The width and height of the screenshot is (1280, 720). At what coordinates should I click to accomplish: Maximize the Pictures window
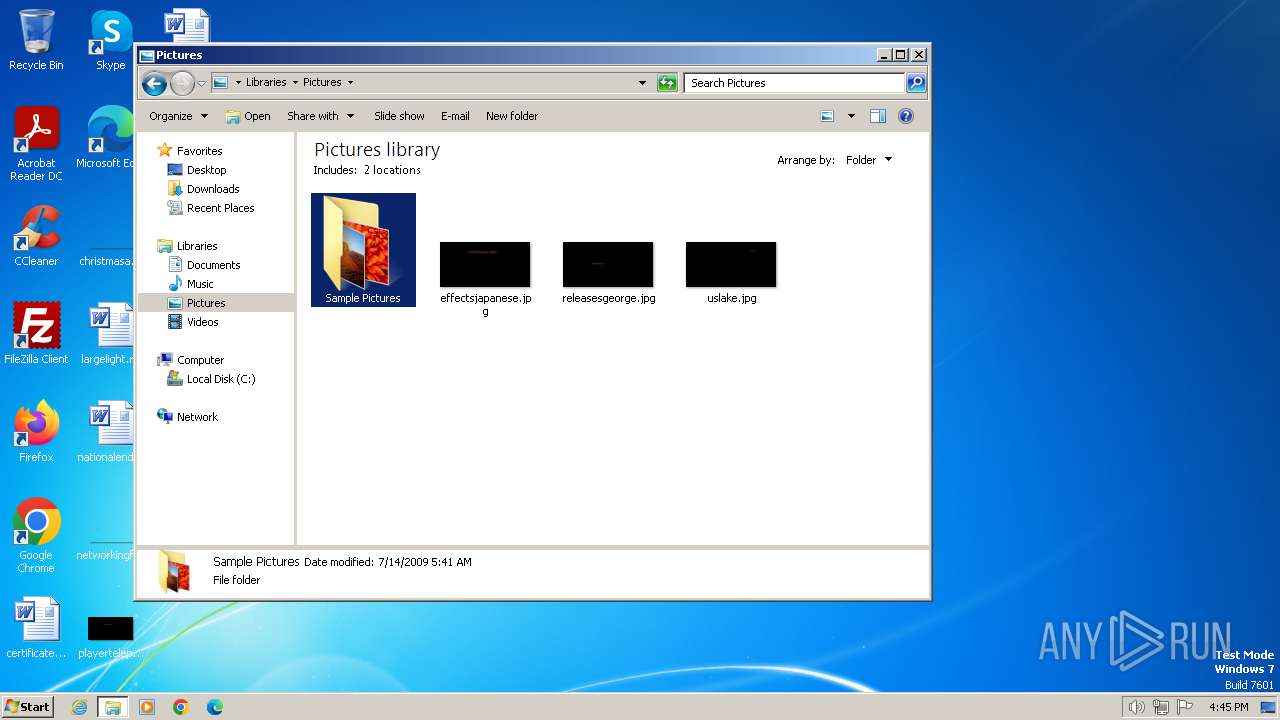(x=900, y=55)
